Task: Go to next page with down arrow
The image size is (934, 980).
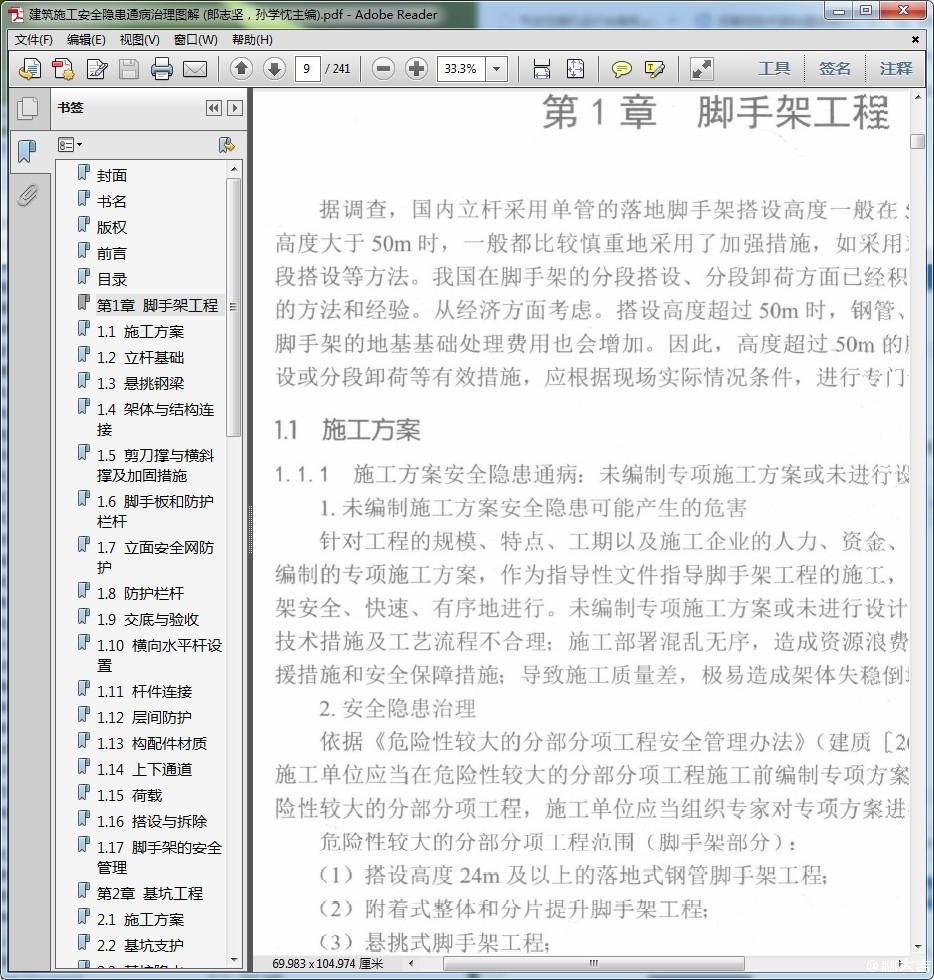Action: click(x=274, y=69)
